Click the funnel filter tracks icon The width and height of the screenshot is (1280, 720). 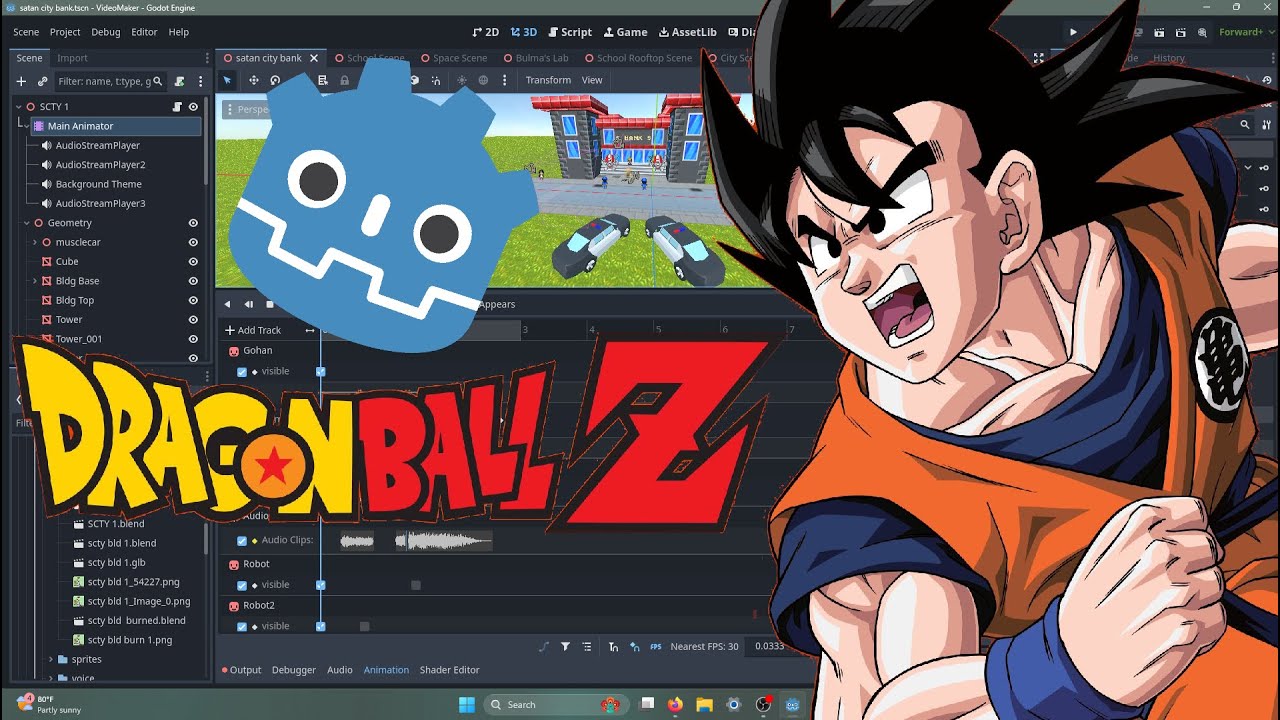tap(565, 646)
